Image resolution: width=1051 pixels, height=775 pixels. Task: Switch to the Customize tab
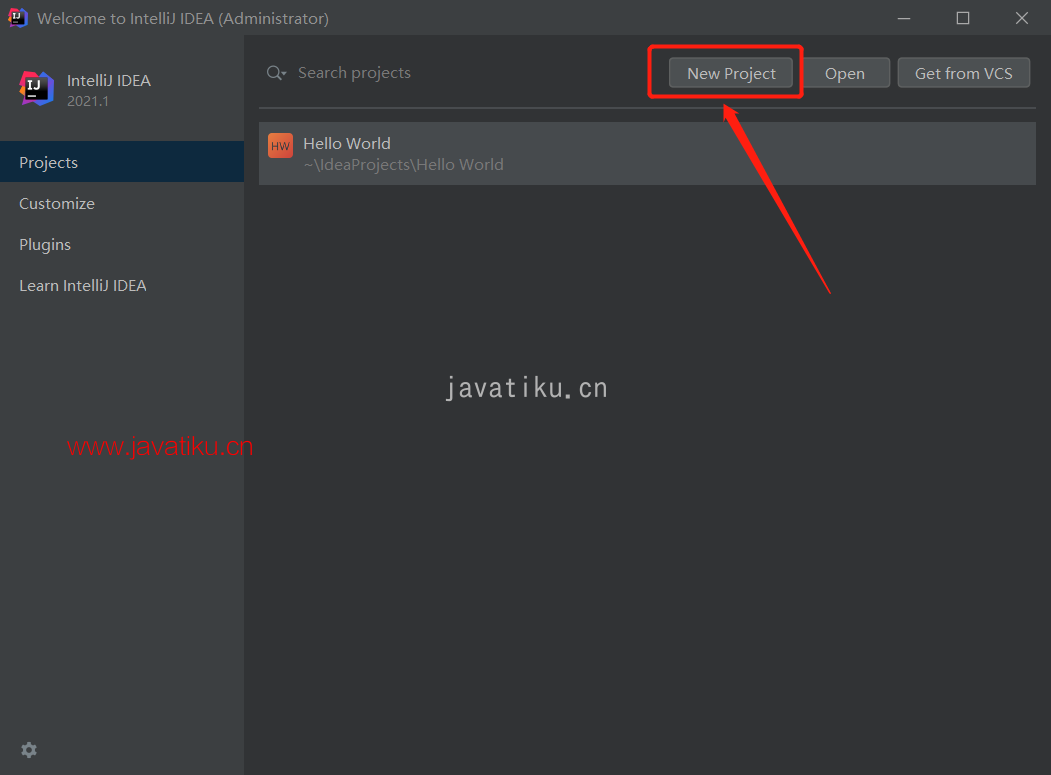pos(122,203)
